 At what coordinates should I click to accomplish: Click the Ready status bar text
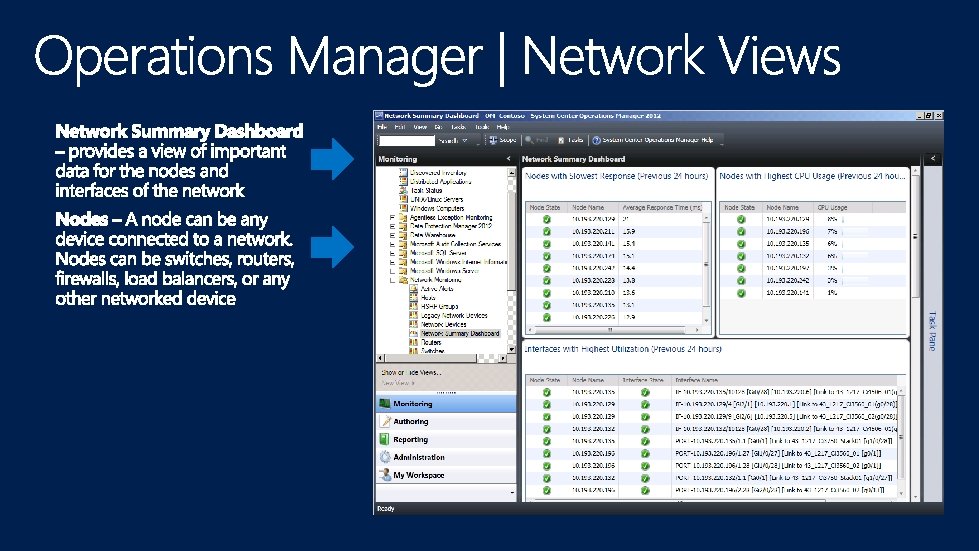click(386, 509)
